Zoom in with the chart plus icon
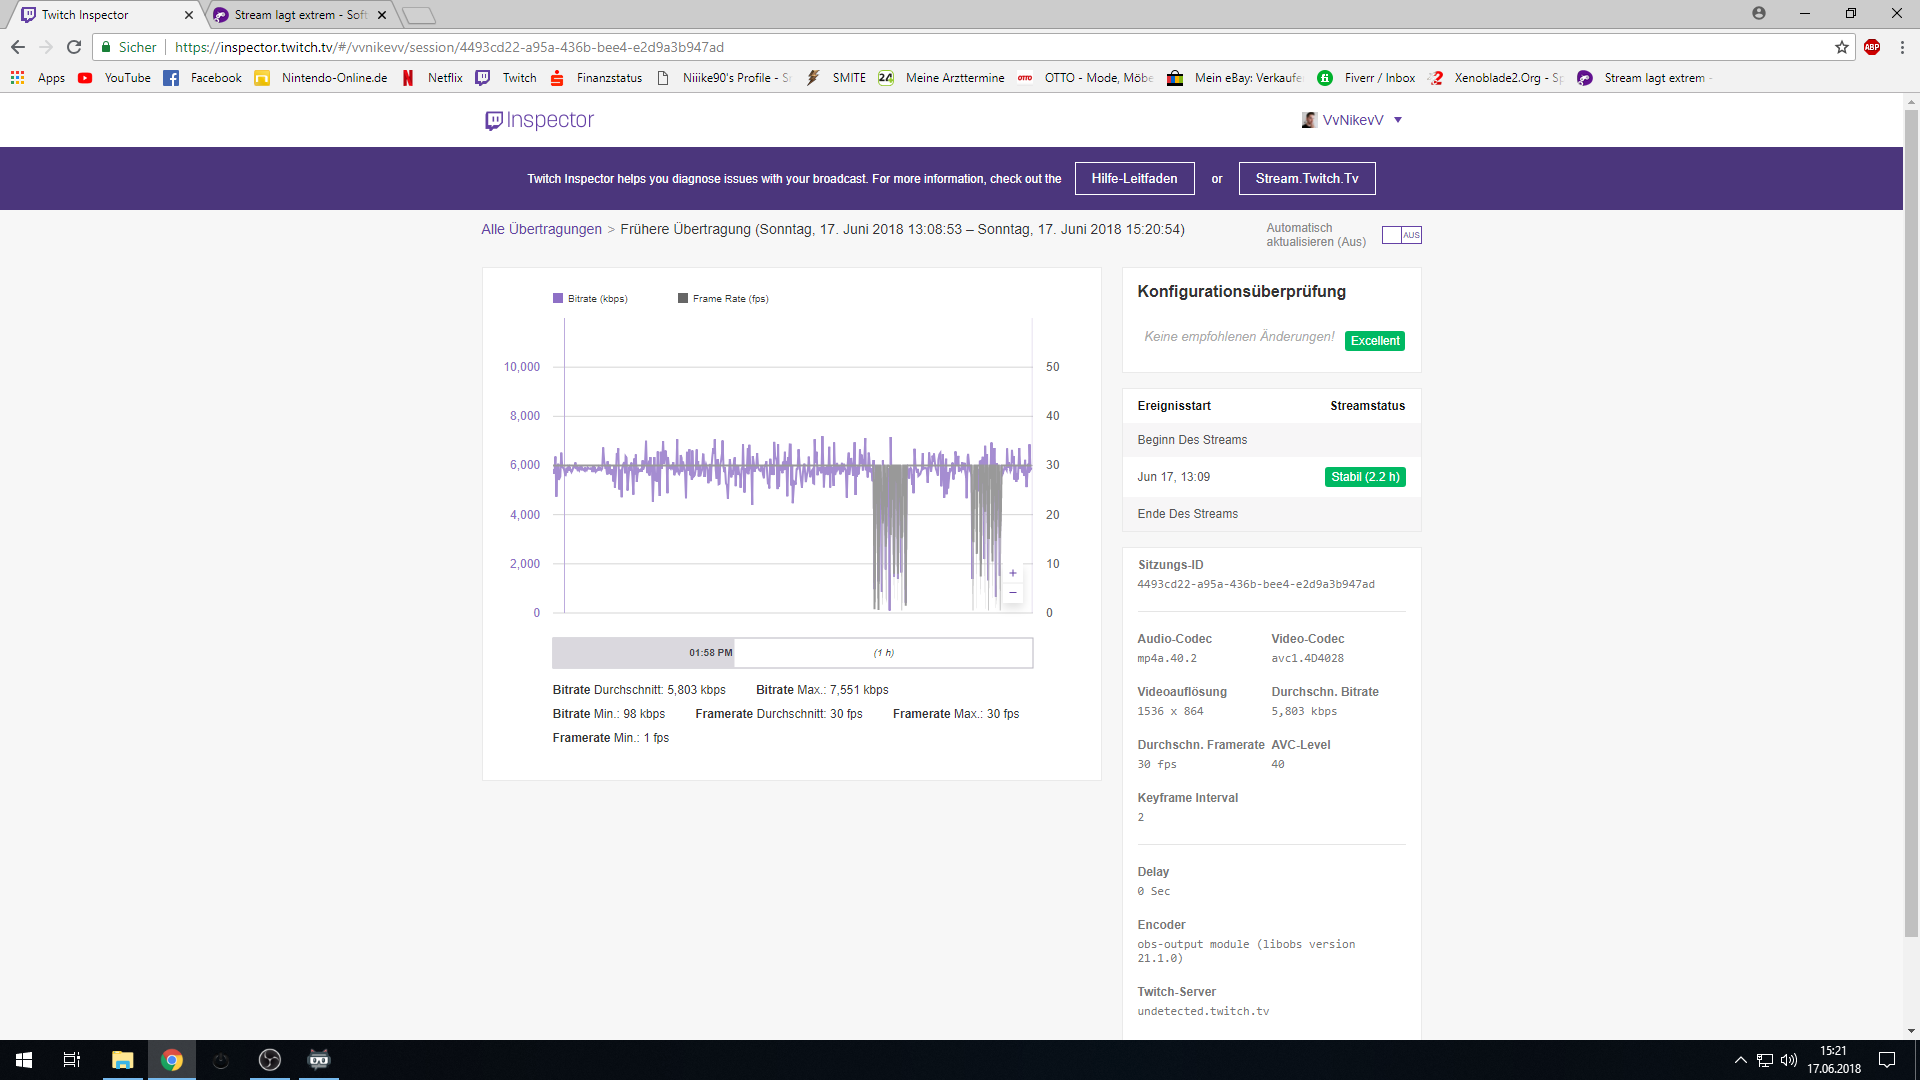This screenshot has width=1920, height=1080. click(x=1013, y=573)
